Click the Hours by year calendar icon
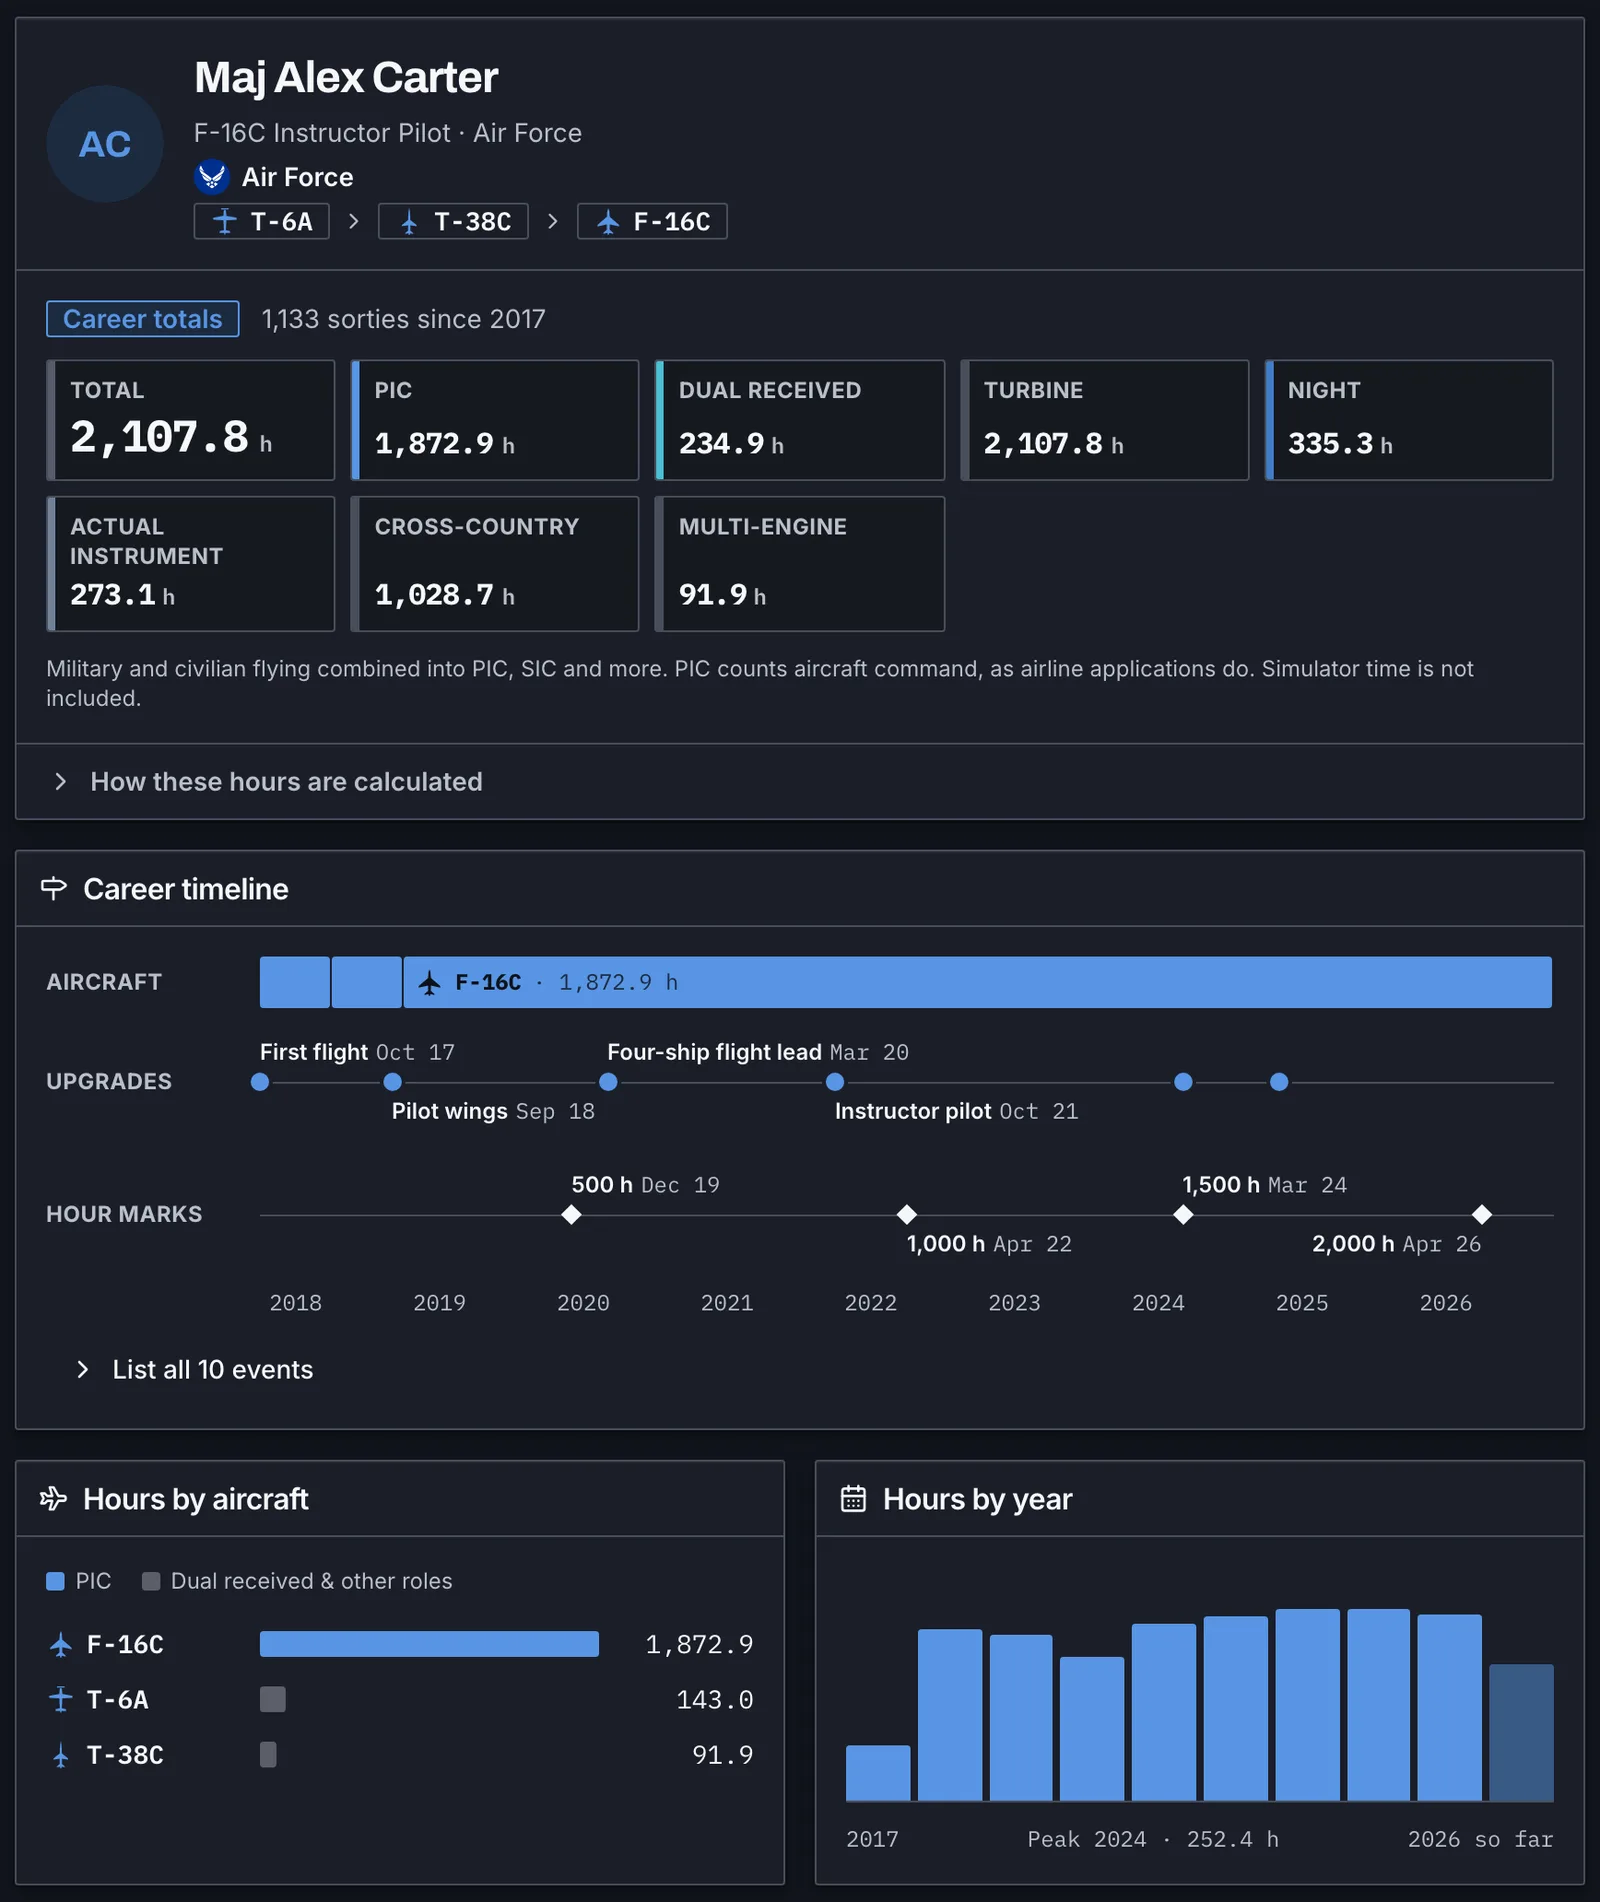The width and height of the screenshot is (1600, 1902). [x=853, y=1498]
